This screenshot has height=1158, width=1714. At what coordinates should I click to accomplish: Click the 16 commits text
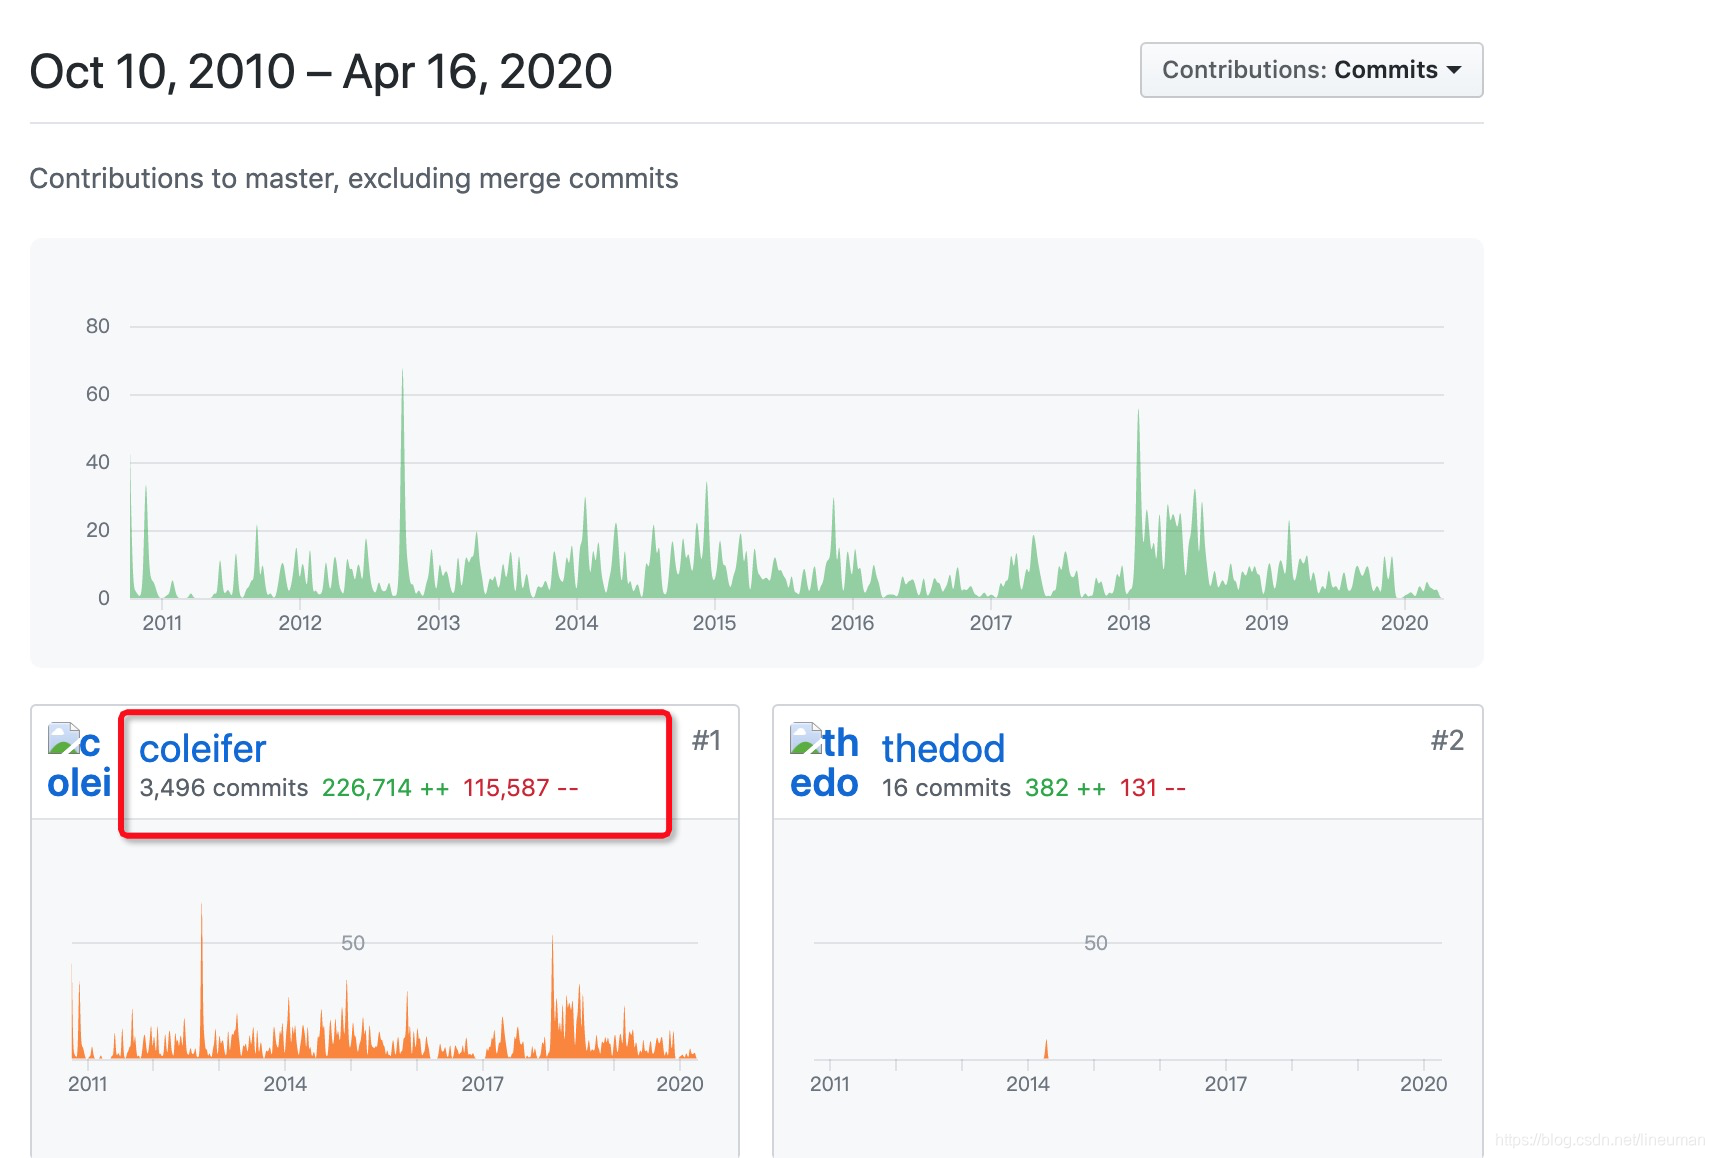(946, 788)
